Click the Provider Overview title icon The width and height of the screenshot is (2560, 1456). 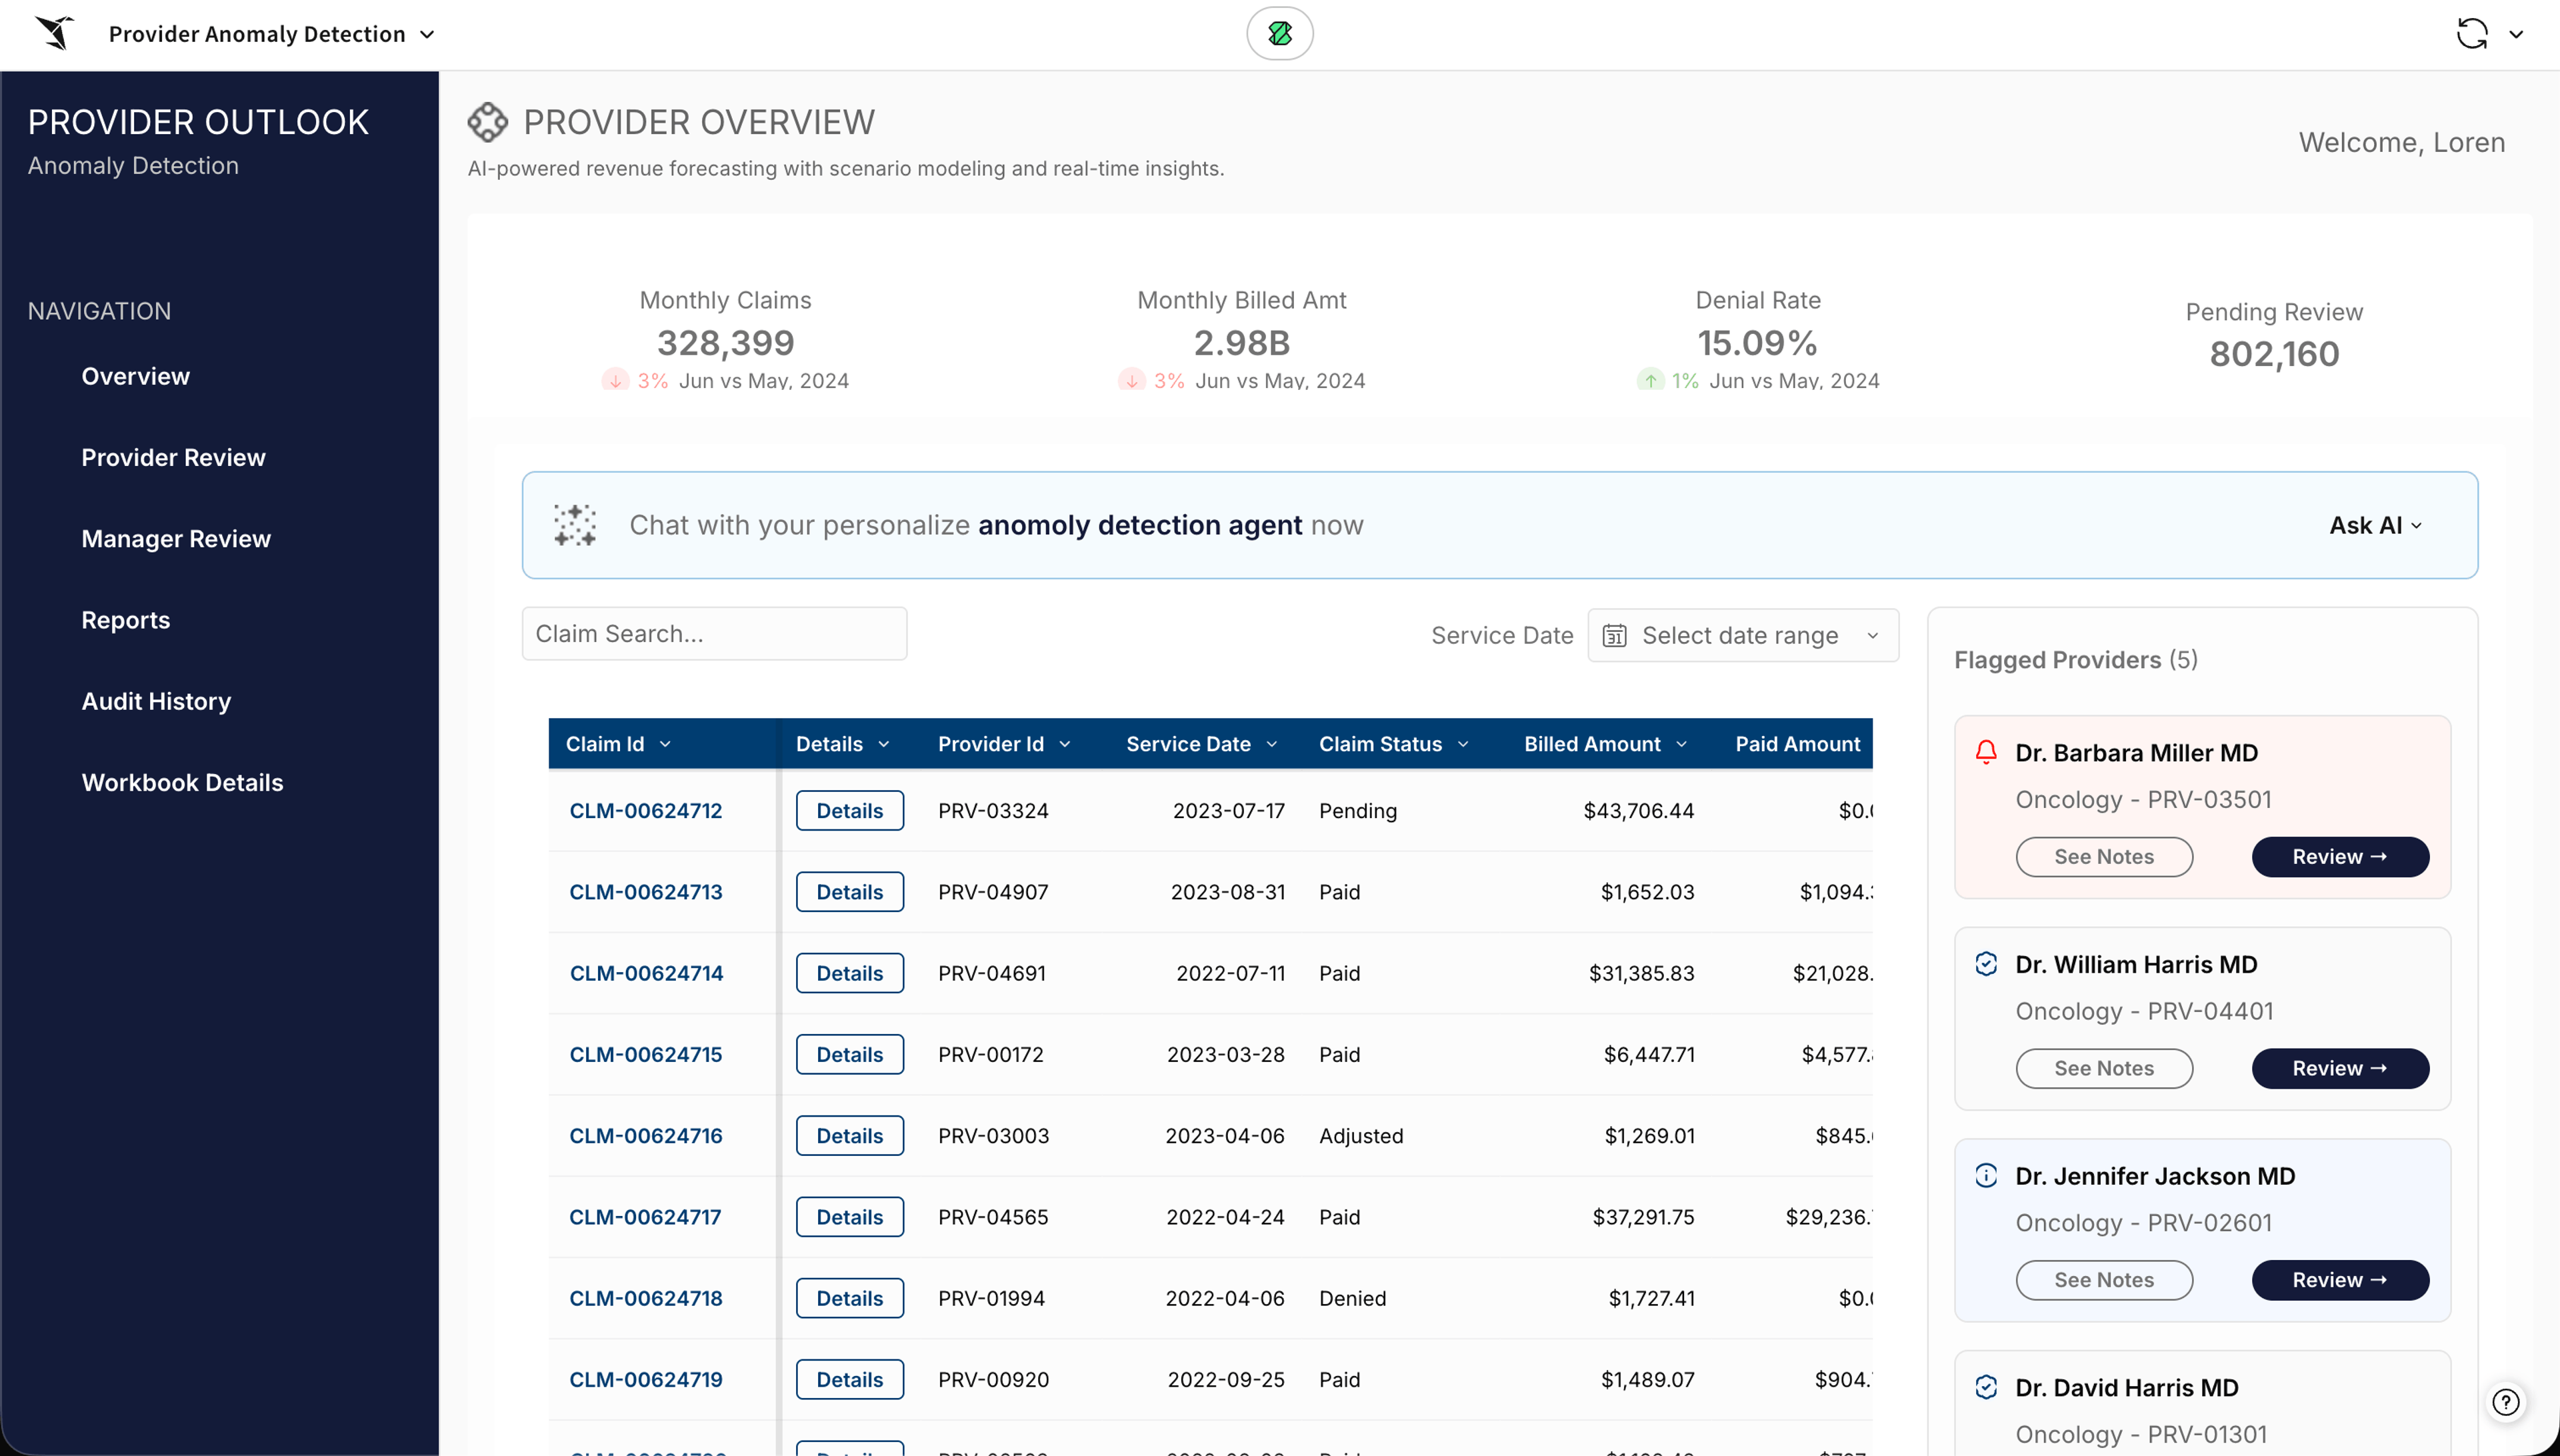pyautogui.click(x=488, y=122)
